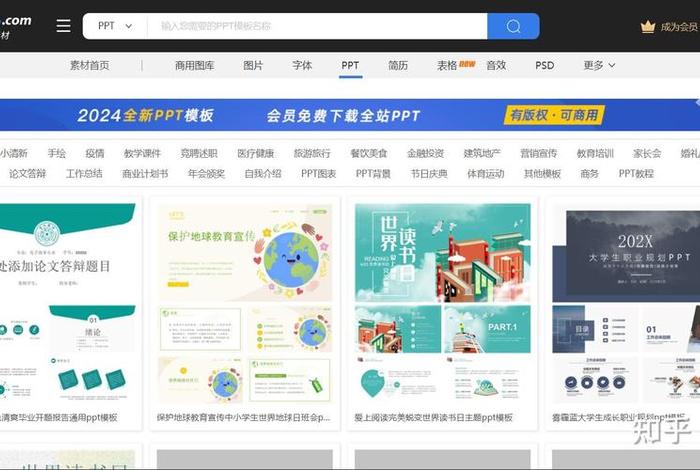The height and width of the screenshot is (470, 700).
Task: Go to 素材首页 tab
Action: pyautogui.click(x=89, y=65)
